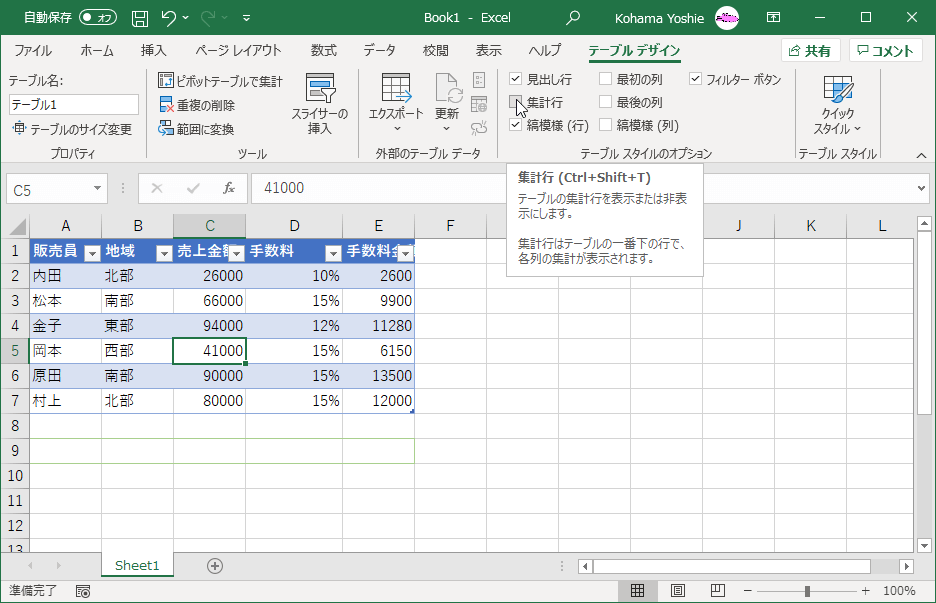Click the macro recording icon in status bar
Screen dimensions: 936x603
click(x=83, y=591)
